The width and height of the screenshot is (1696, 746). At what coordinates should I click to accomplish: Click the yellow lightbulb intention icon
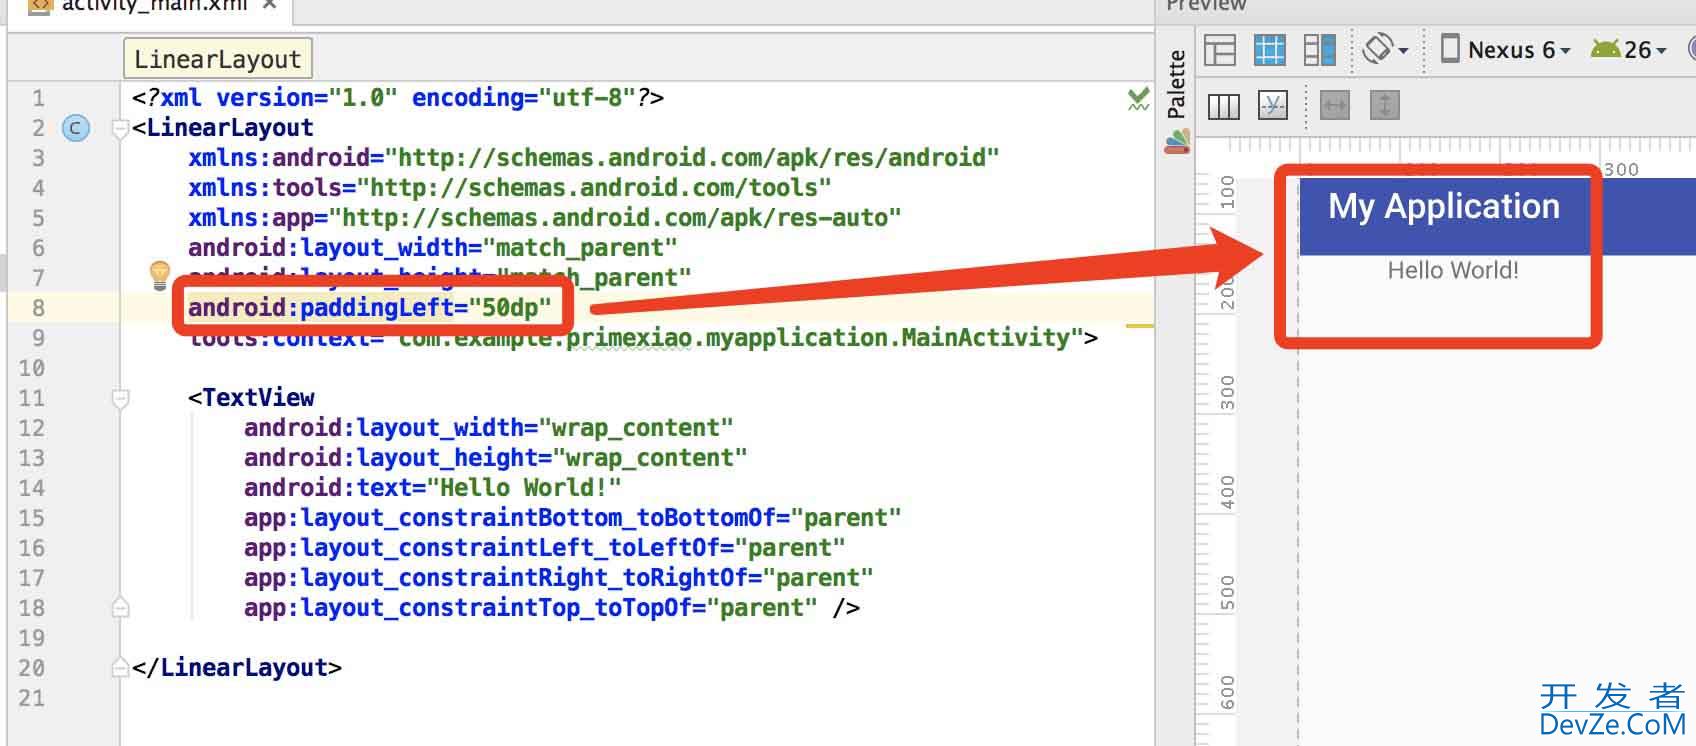pyautogui.click(x=159, y=275)
